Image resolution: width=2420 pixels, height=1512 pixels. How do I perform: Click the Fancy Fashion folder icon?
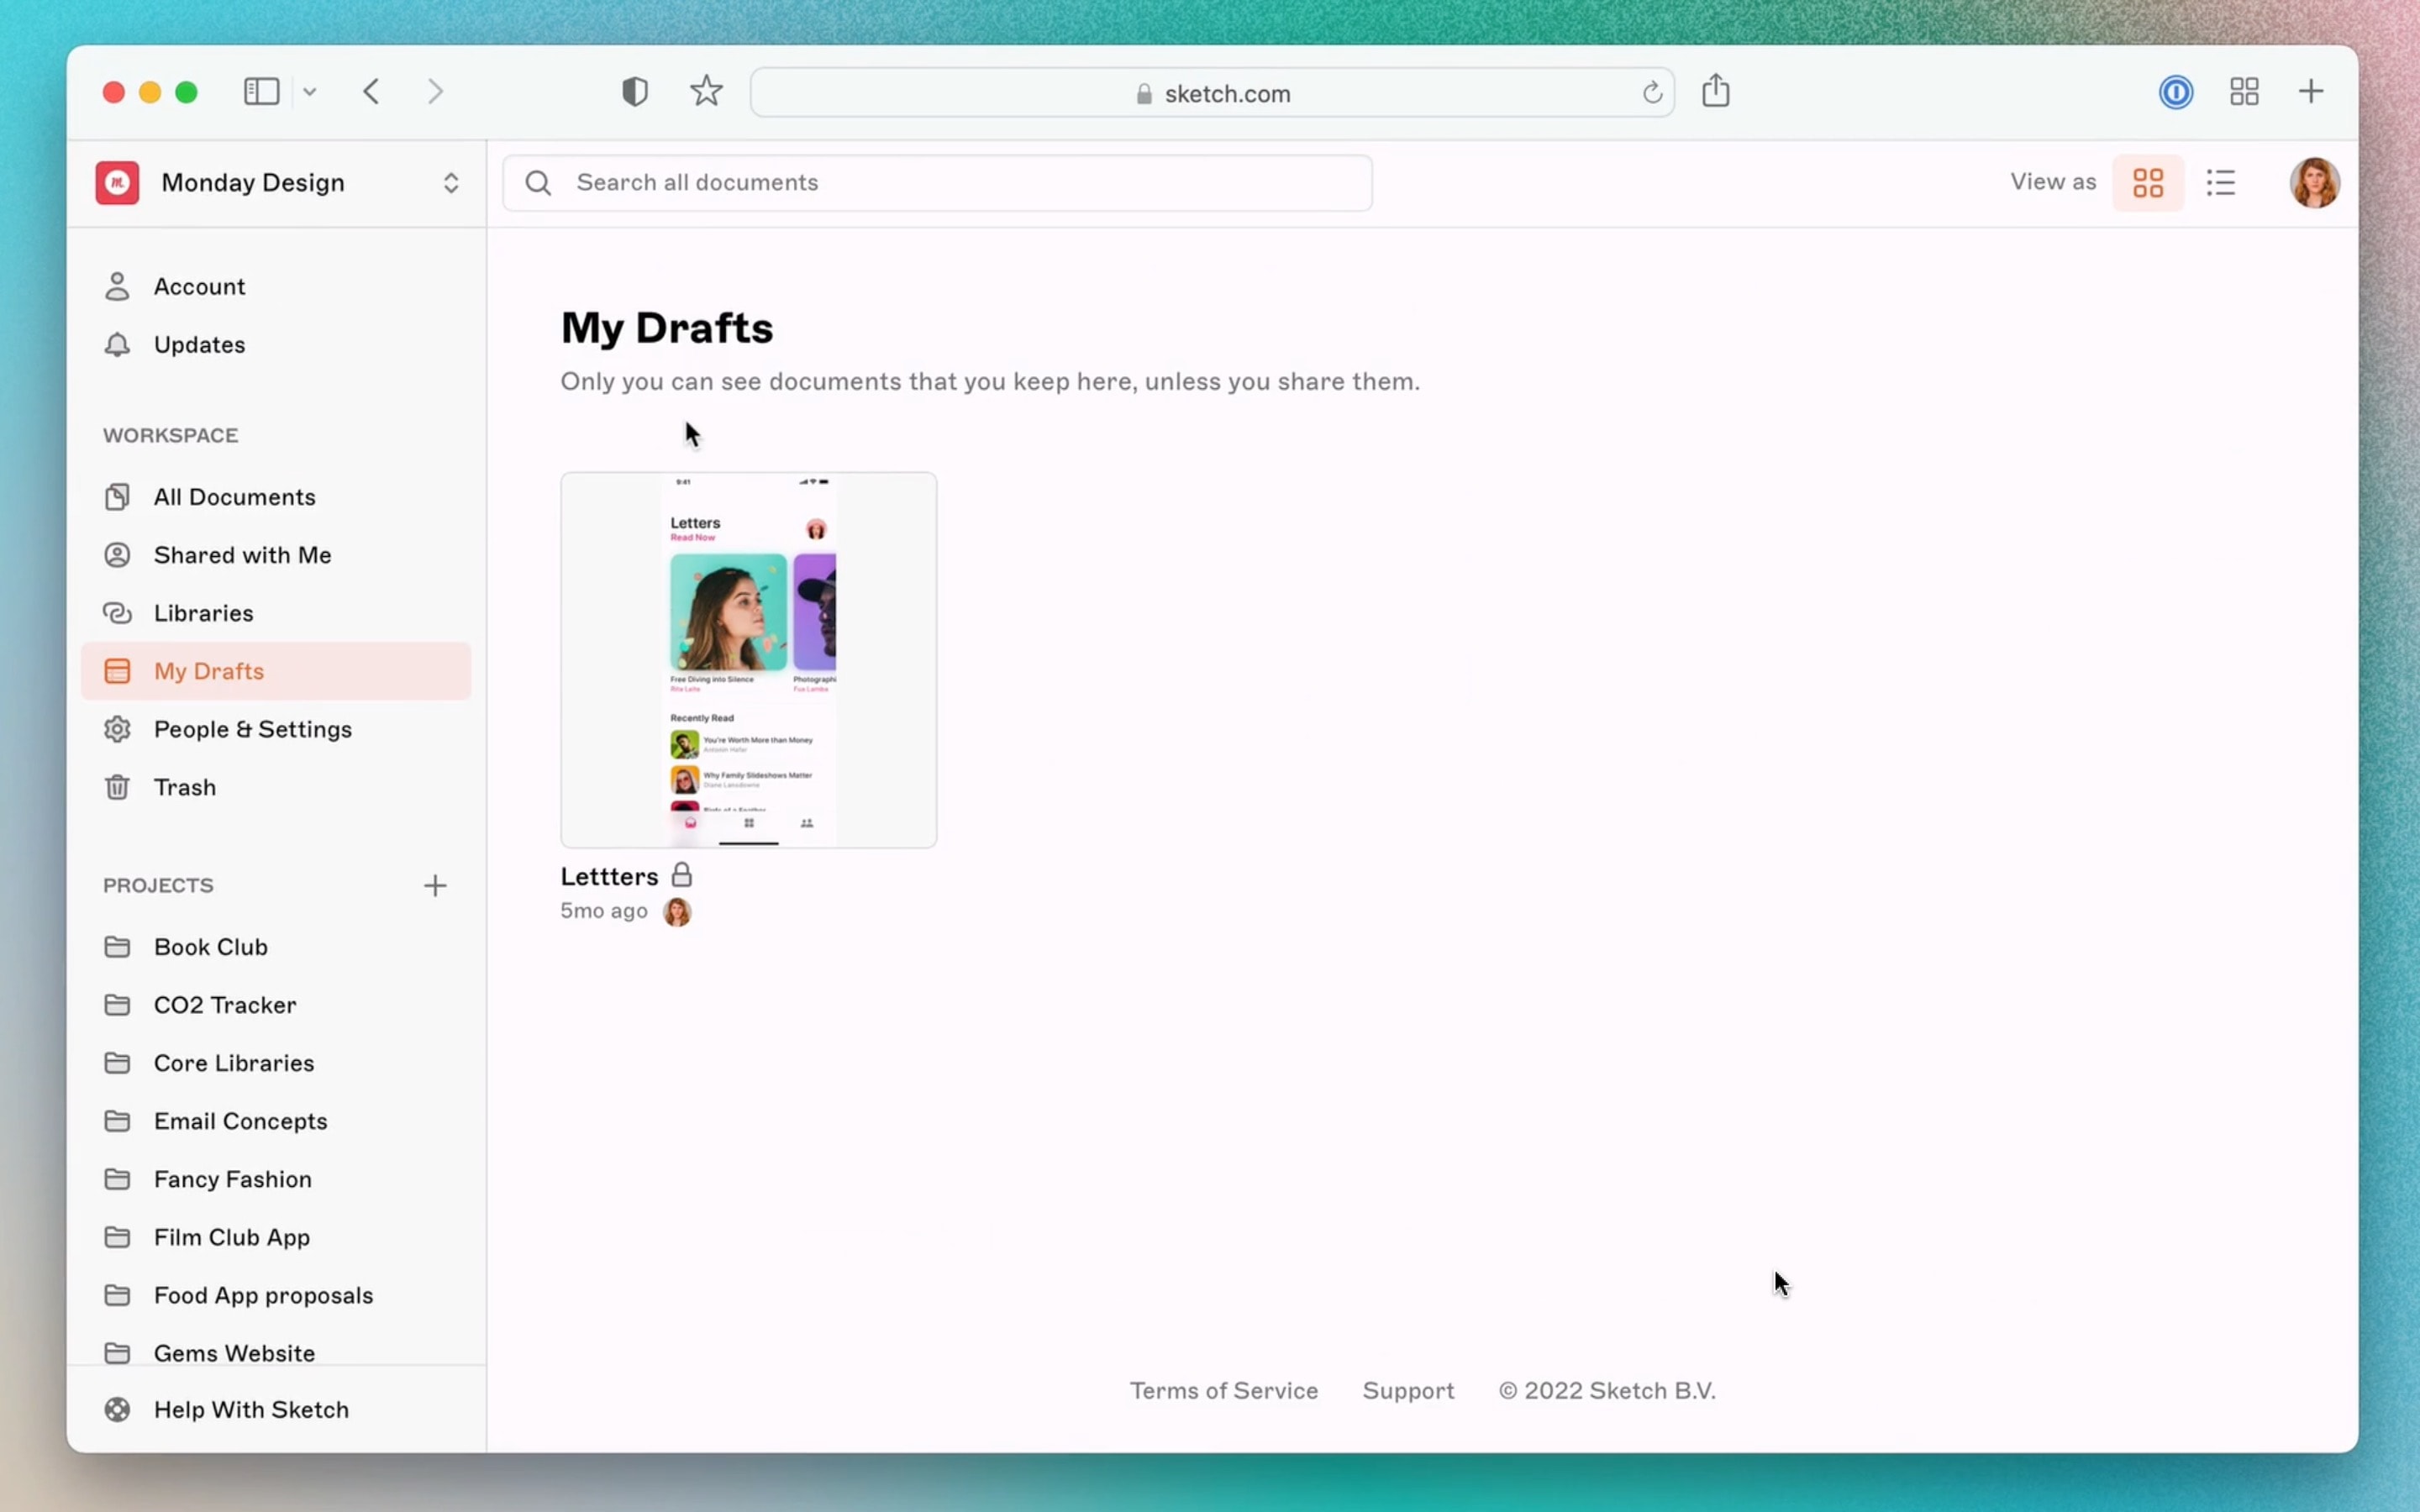[x=117, y=1179]
